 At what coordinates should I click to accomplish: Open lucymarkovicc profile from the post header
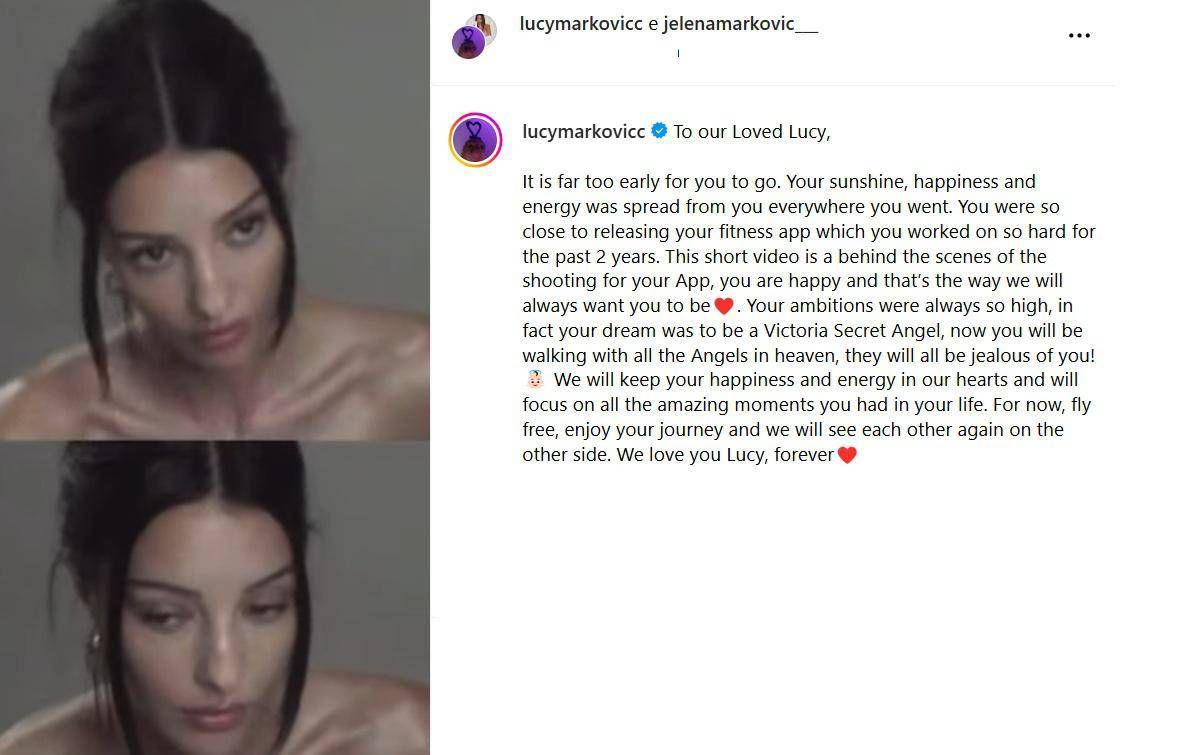[x=581, y=24]
